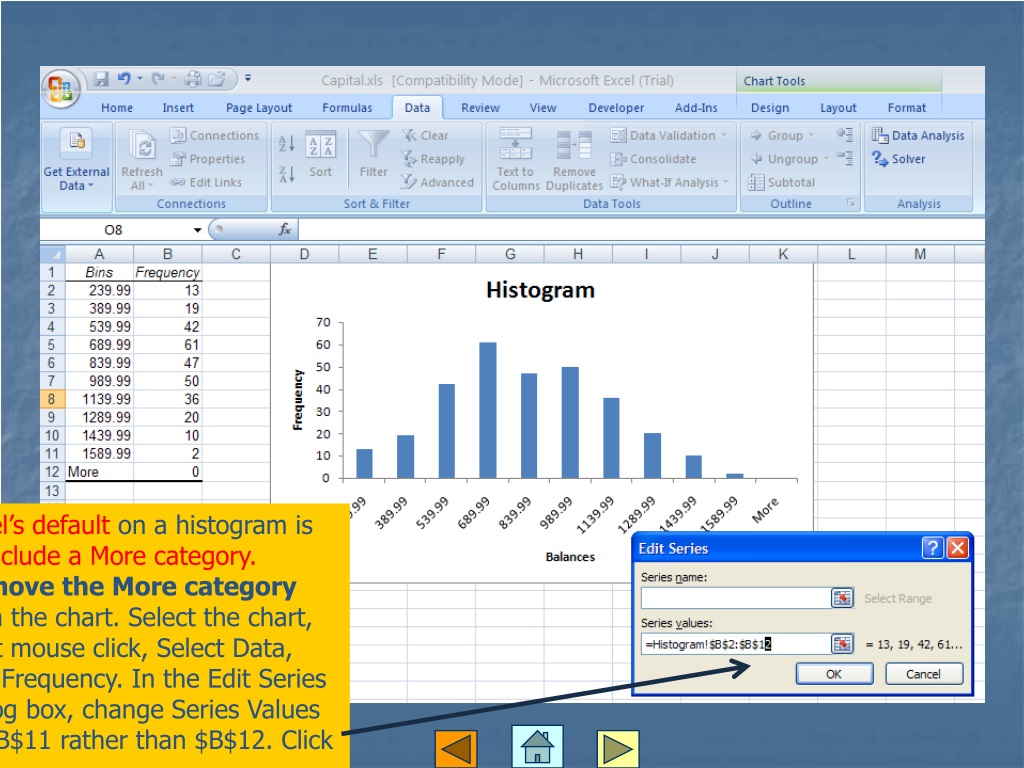Group selected rows or columns
The image size is (1024, 768).
(782, 135)
